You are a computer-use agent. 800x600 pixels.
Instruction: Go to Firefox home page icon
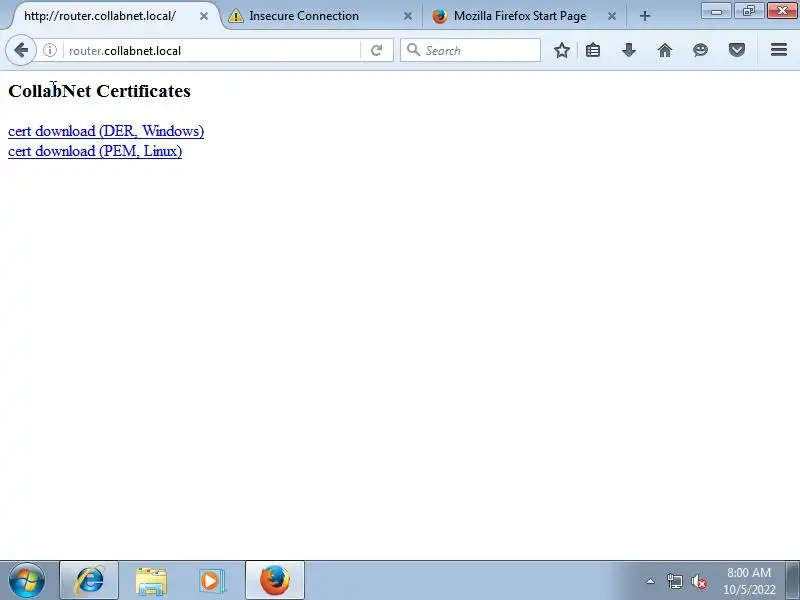[665, 51]
